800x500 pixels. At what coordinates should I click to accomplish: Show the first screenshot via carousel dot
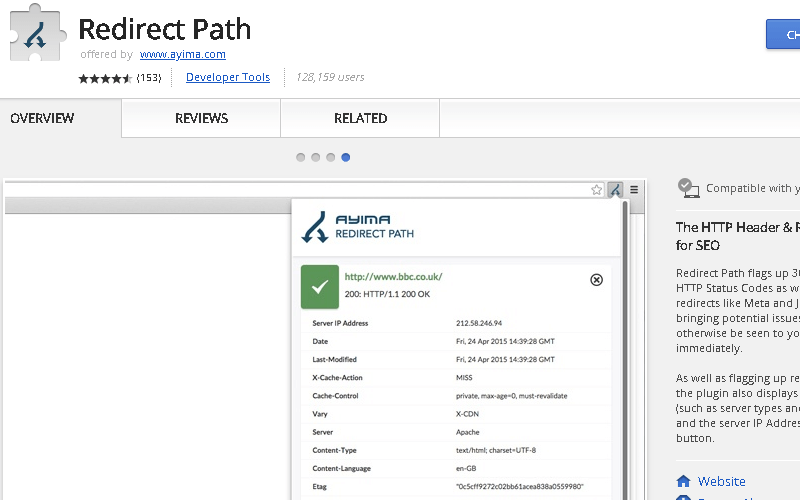coord(301,157)
